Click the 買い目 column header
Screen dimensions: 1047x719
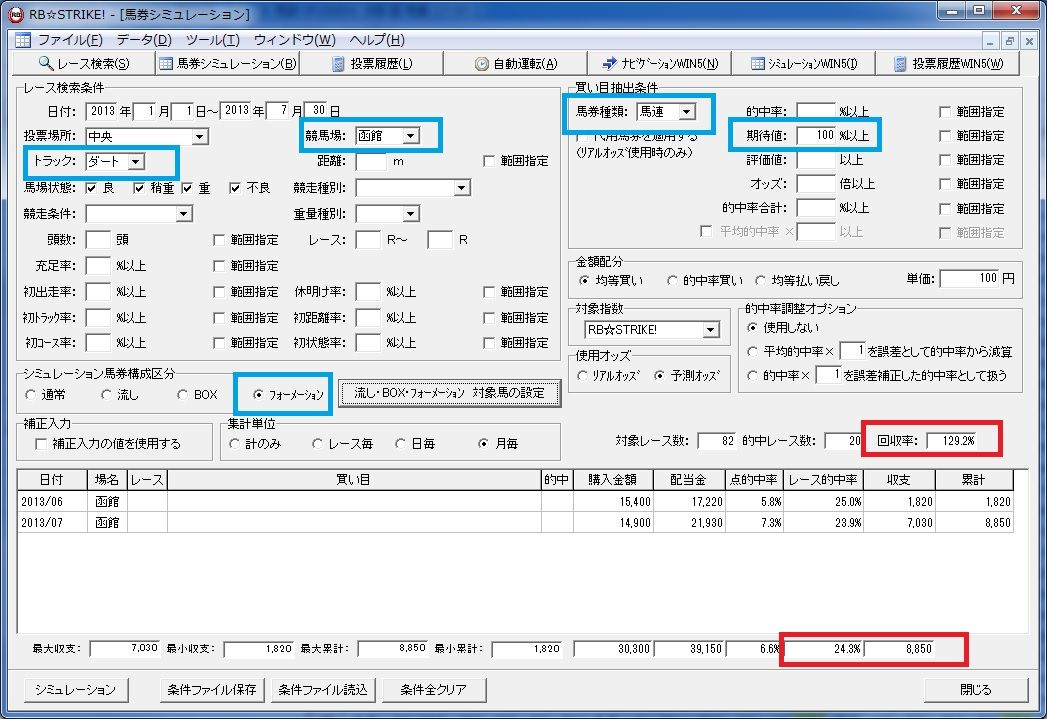tap(353, 480)
